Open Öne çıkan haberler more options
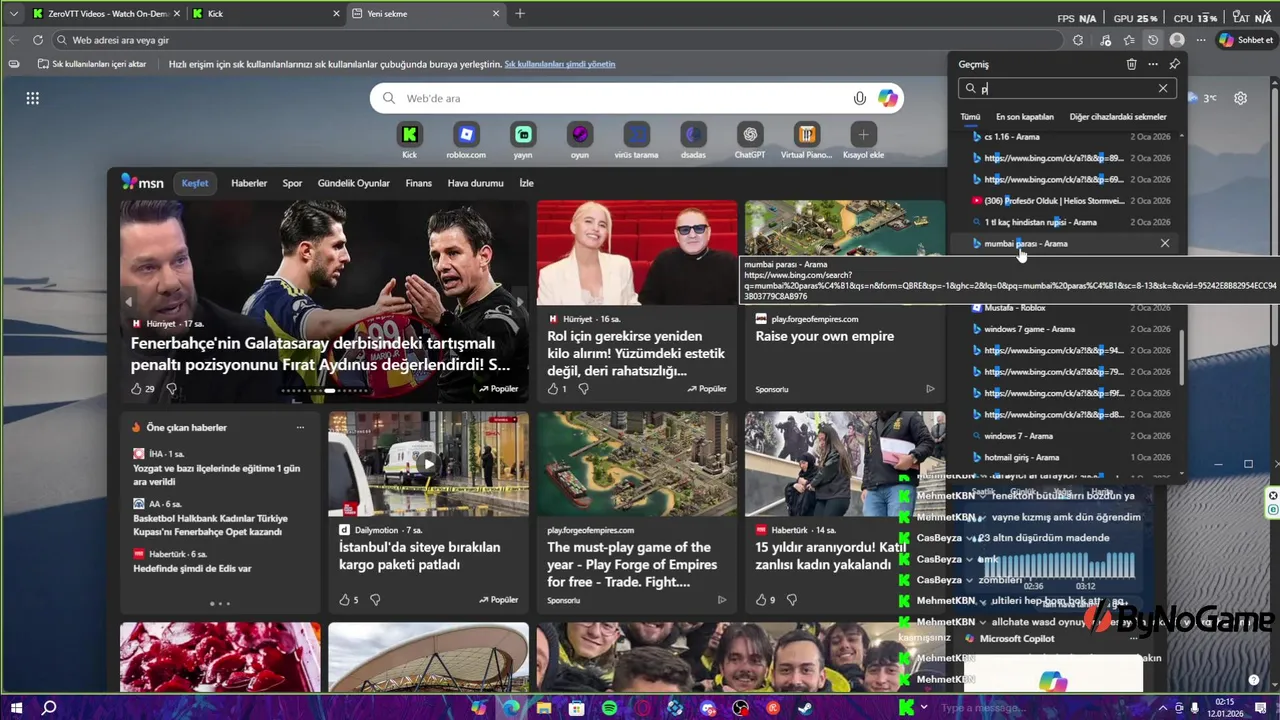The image size is (1280, 720). point(300,427)
